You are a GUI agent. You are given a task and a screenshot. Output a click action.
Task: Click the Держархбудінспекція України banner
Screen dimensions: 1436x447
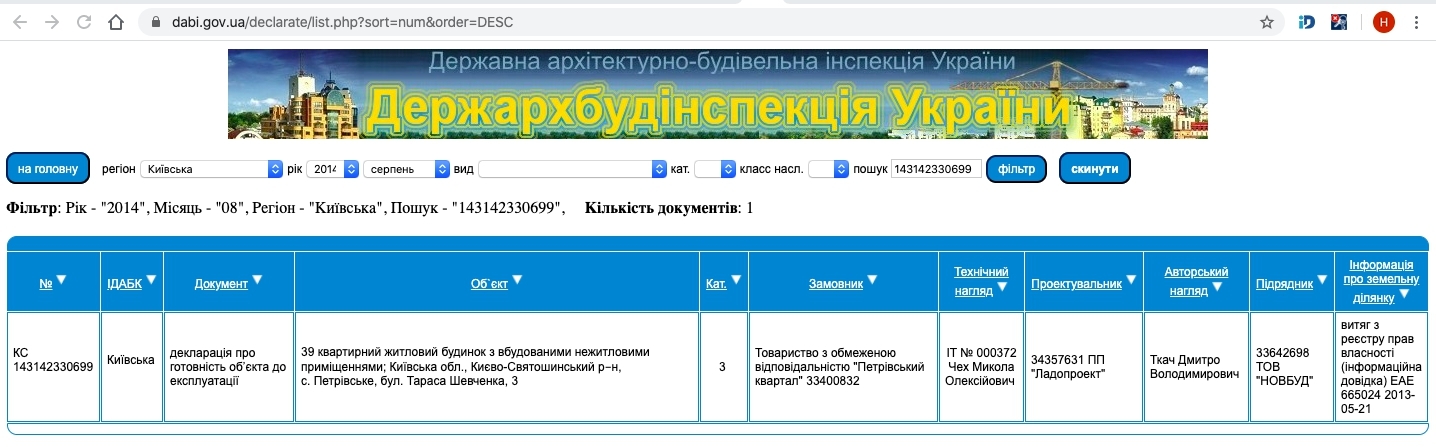[717, 94]
